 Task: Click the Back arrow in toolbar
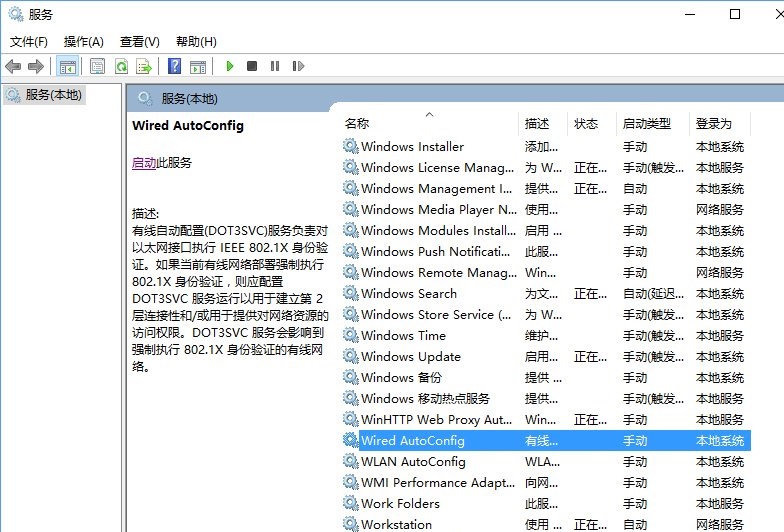coord(13,66)
